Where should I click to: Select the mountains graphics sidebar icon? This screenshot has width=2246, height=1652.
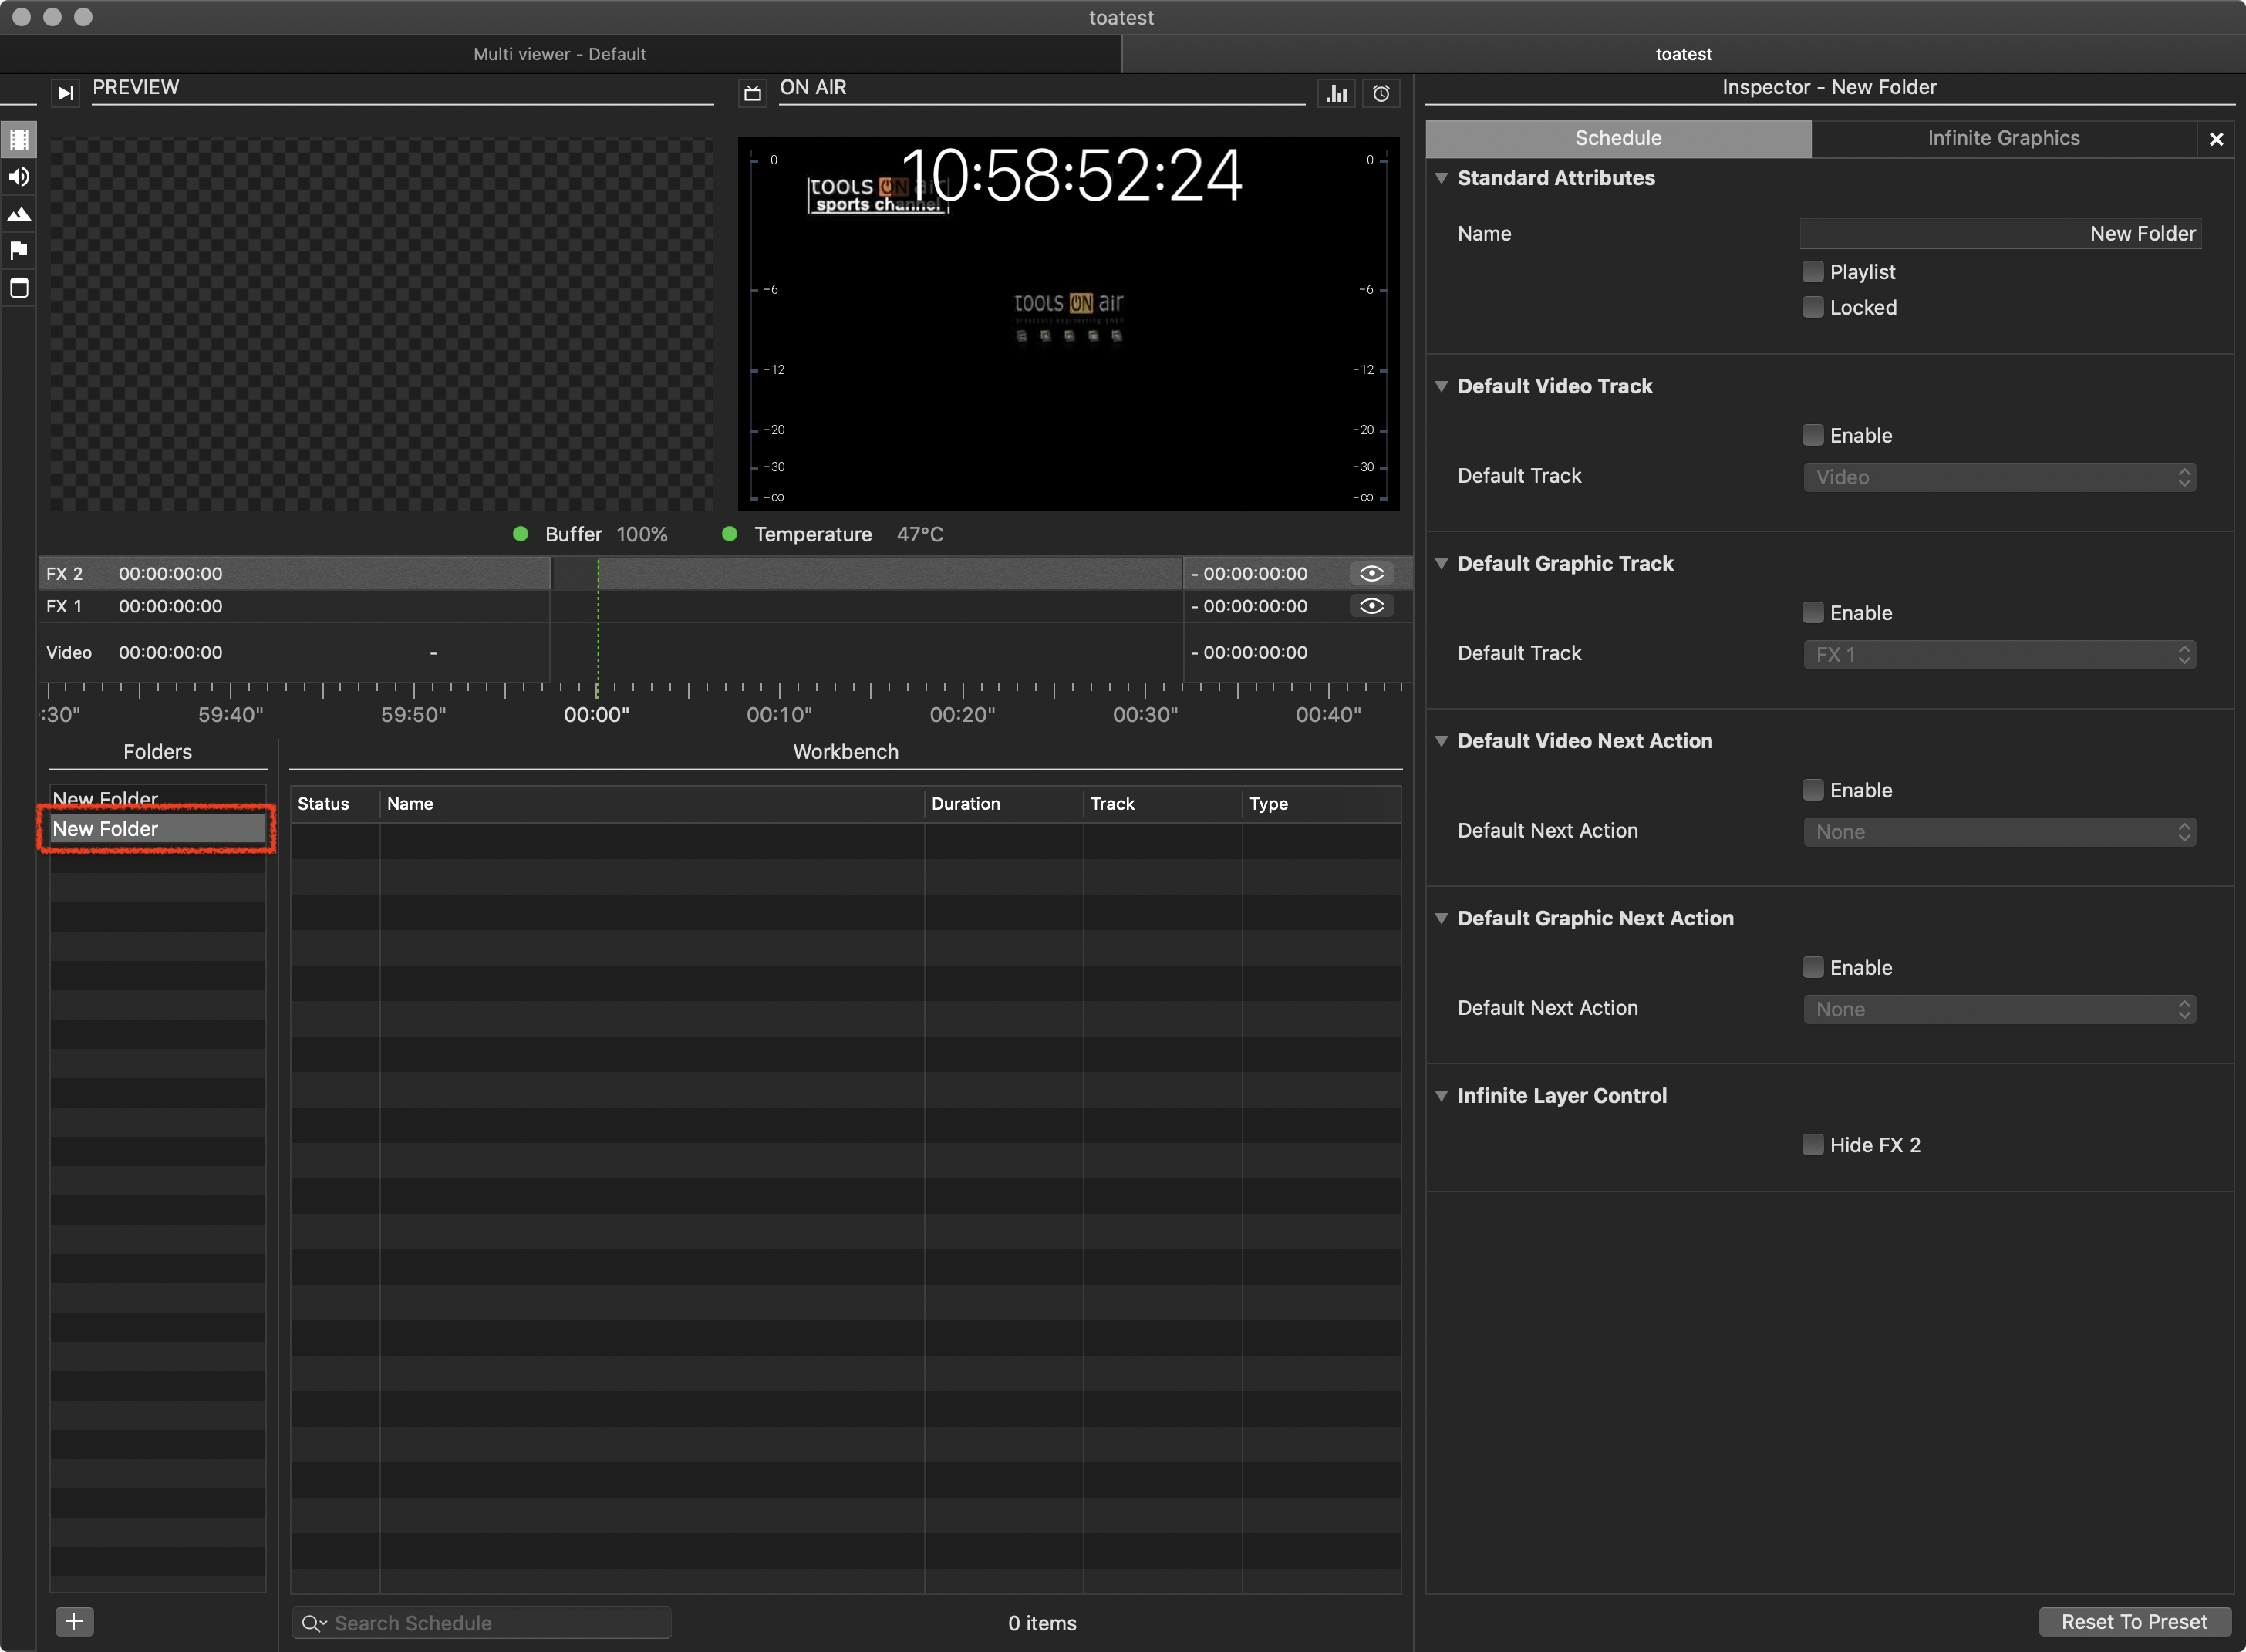tap(19, 214)
